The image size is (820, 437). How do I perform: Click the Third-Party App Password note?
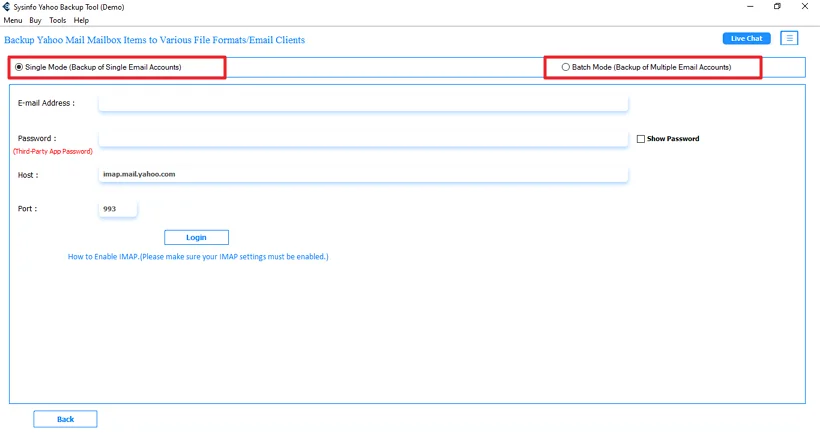point(53,152)
